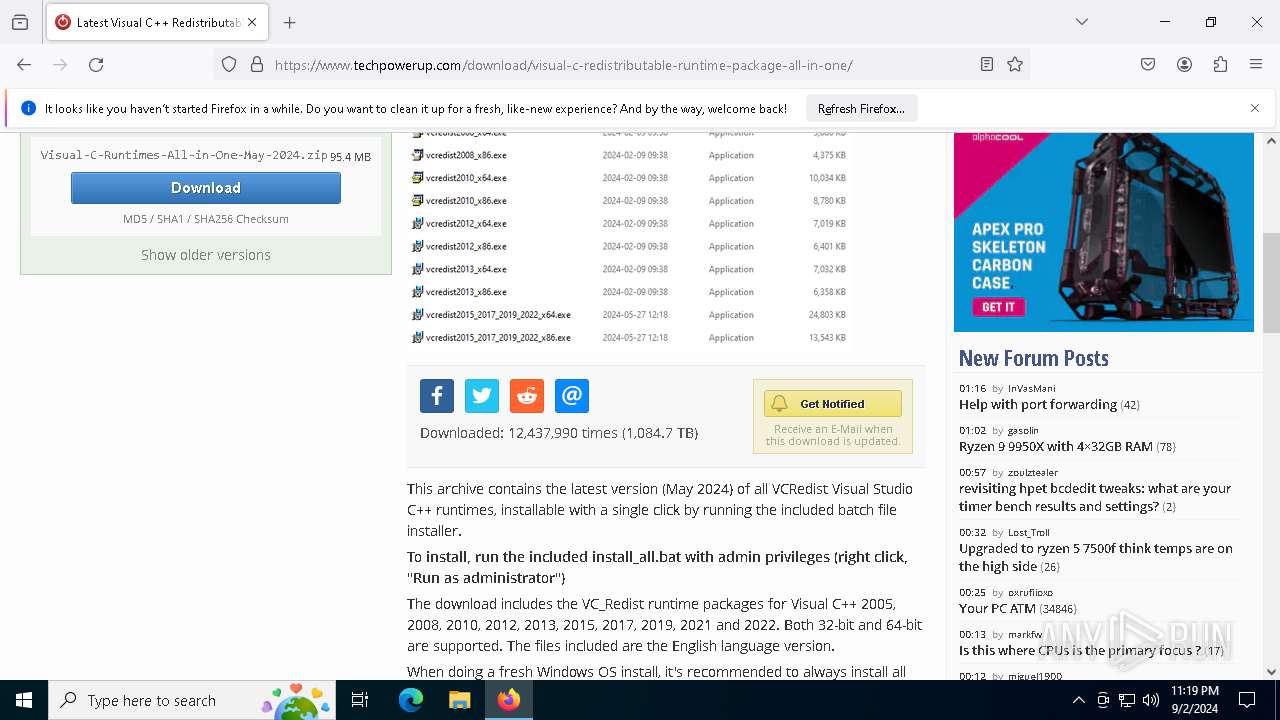
Task: Share on Twitter icon
Action: tap(482, 396)
